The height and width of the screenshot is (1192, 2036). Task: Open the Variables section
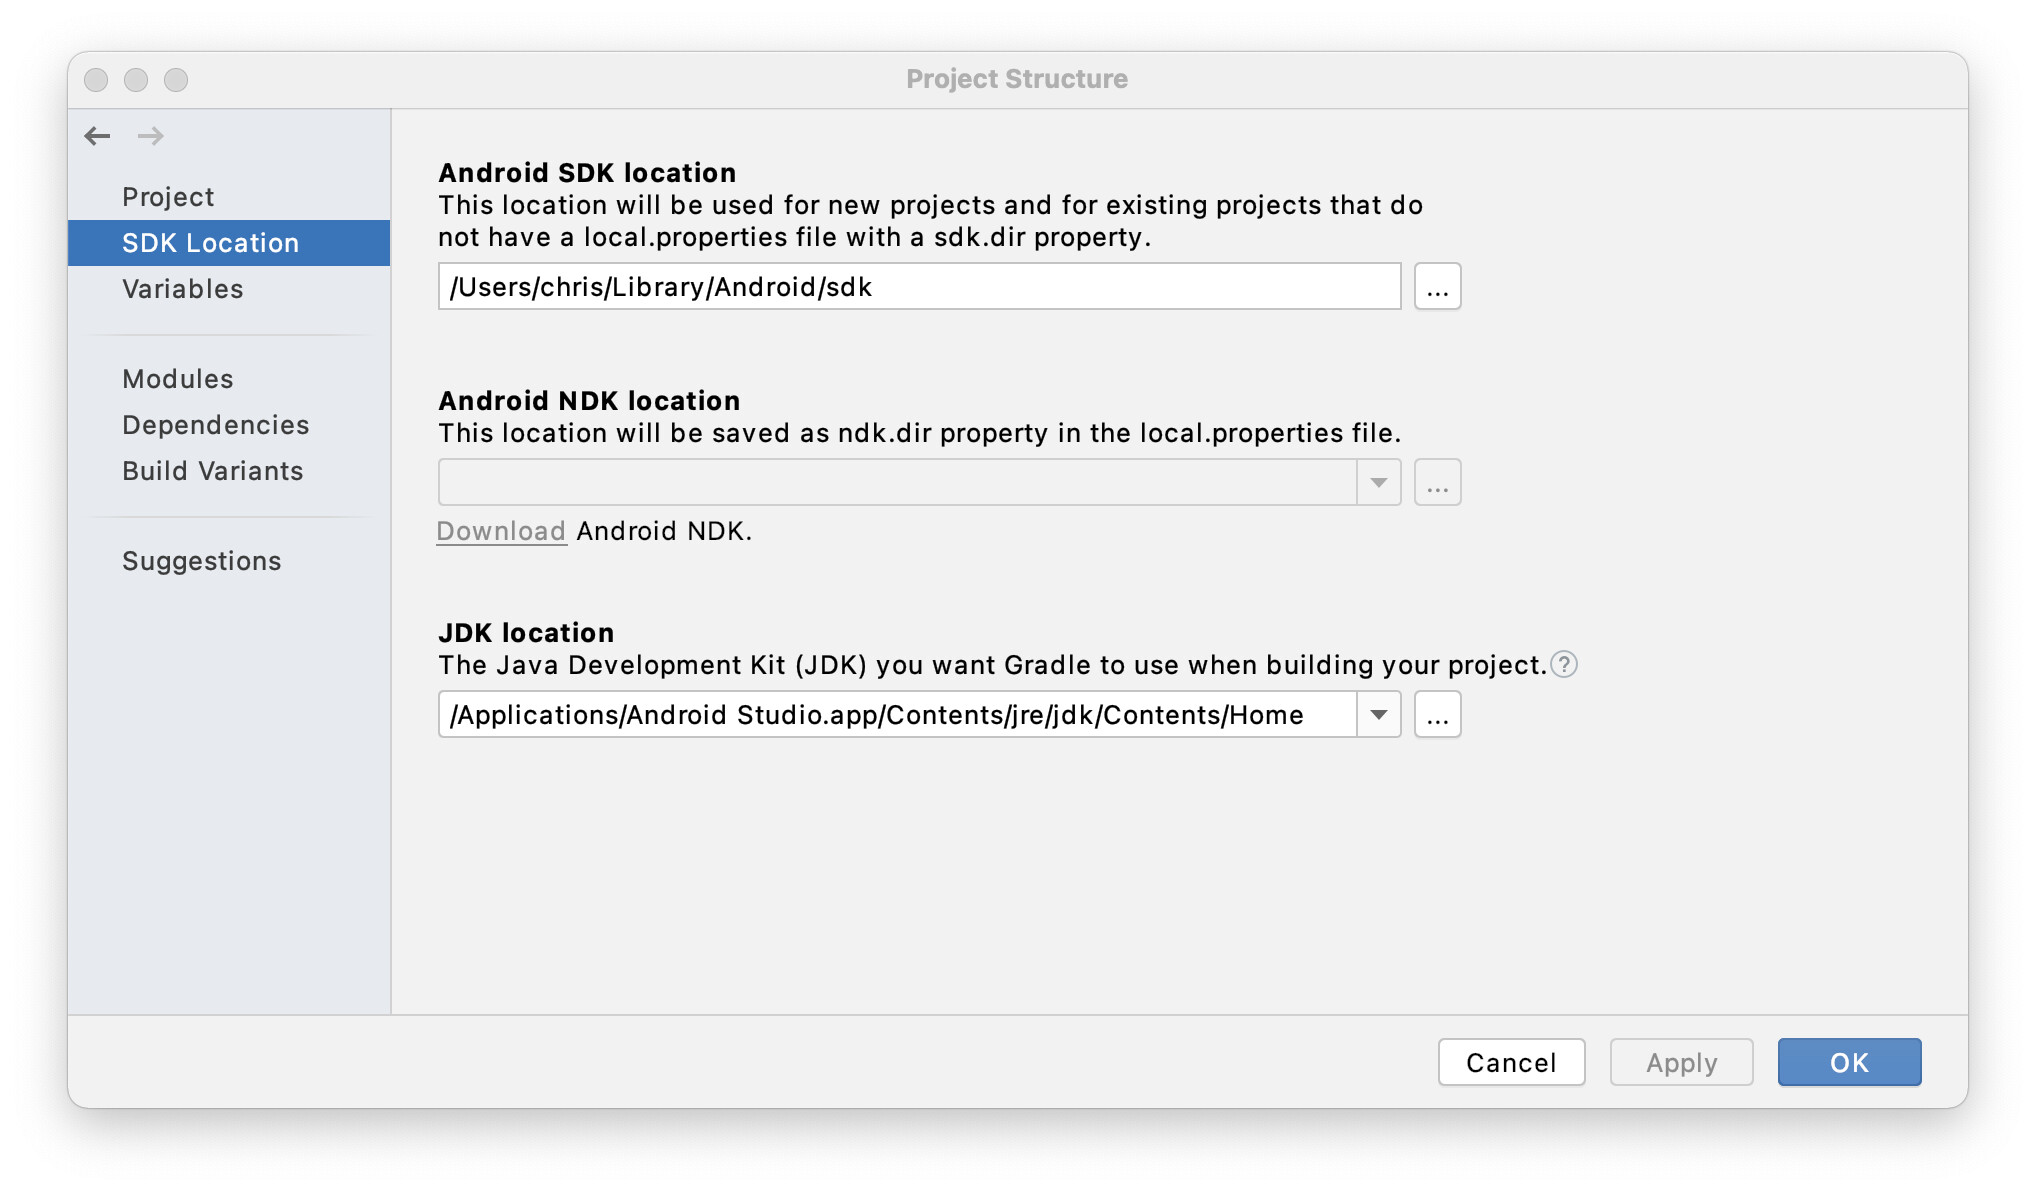[183, 289]
